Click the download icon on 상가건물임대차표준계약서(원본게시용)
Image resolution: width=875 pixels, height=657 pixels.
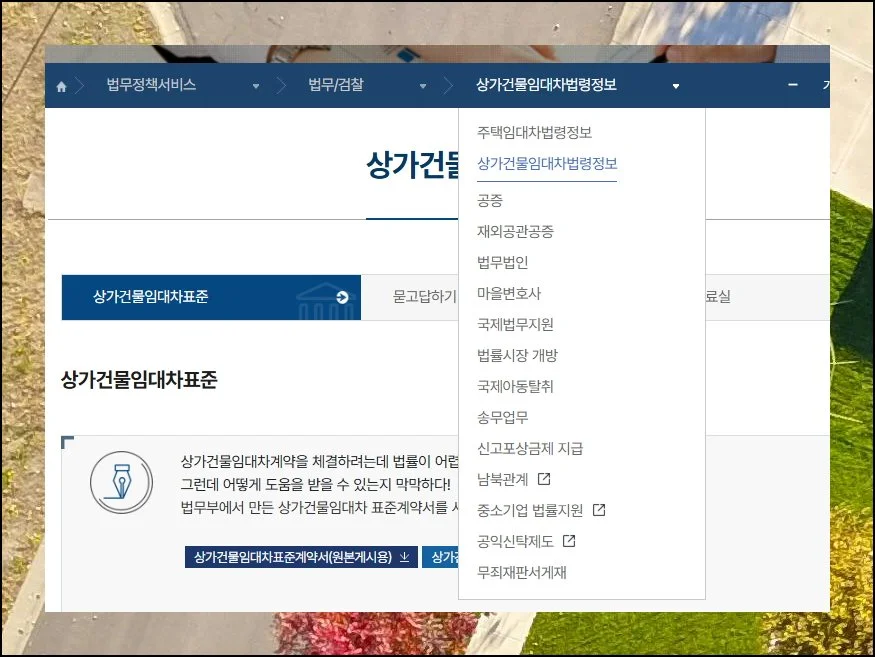405,558
